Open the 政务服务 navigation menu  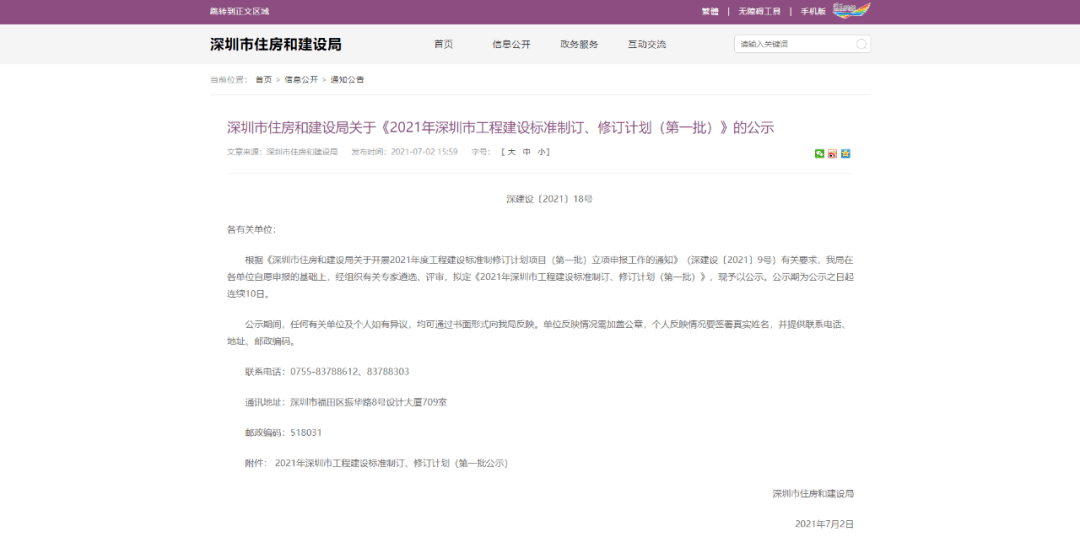579,44
